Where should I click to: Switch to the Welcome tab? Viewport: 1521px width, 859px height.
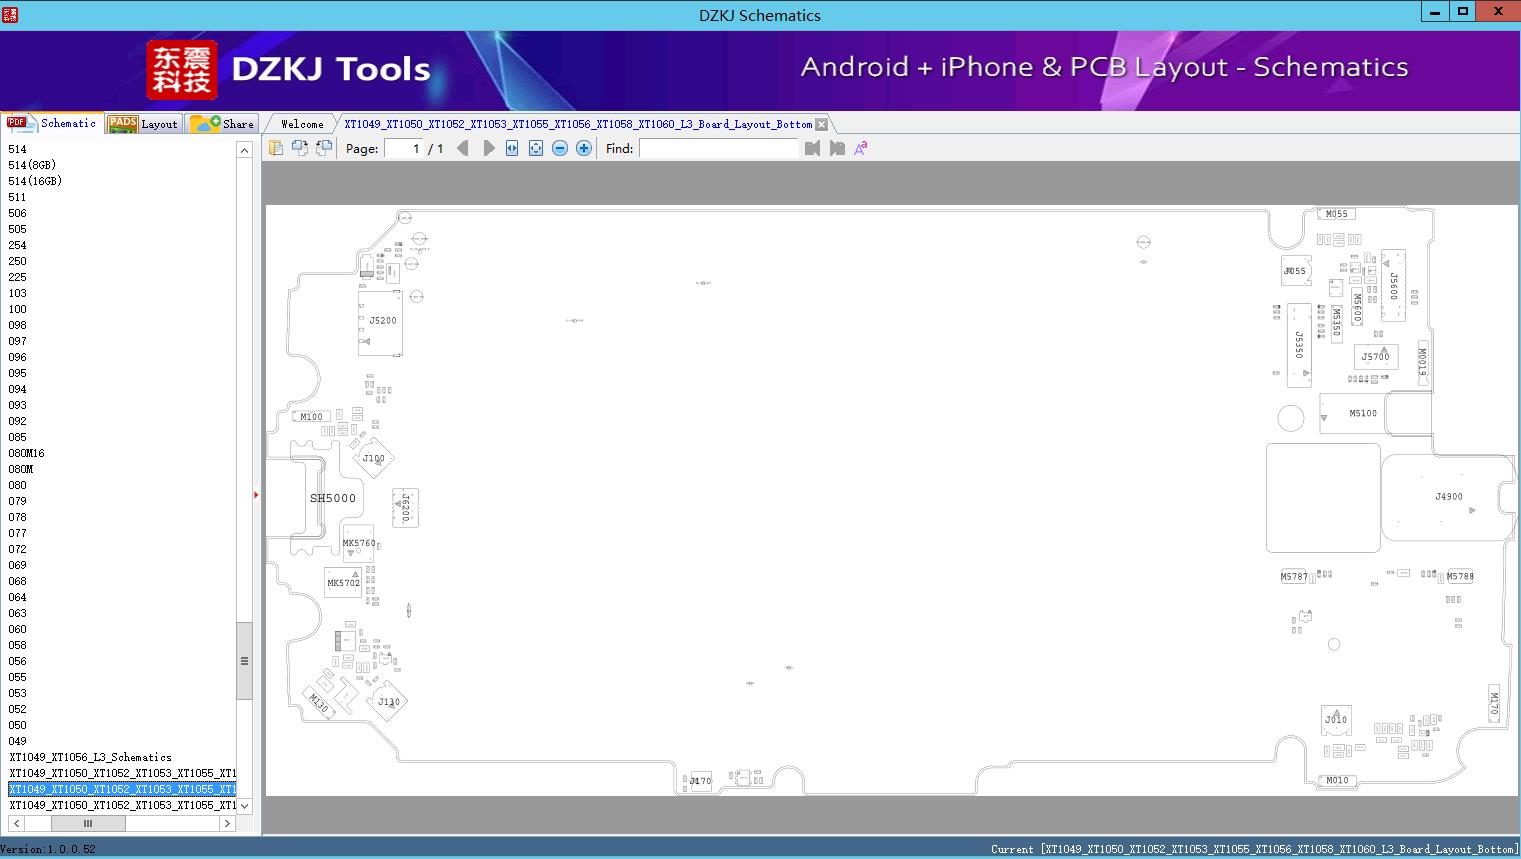tap(302, 124)
